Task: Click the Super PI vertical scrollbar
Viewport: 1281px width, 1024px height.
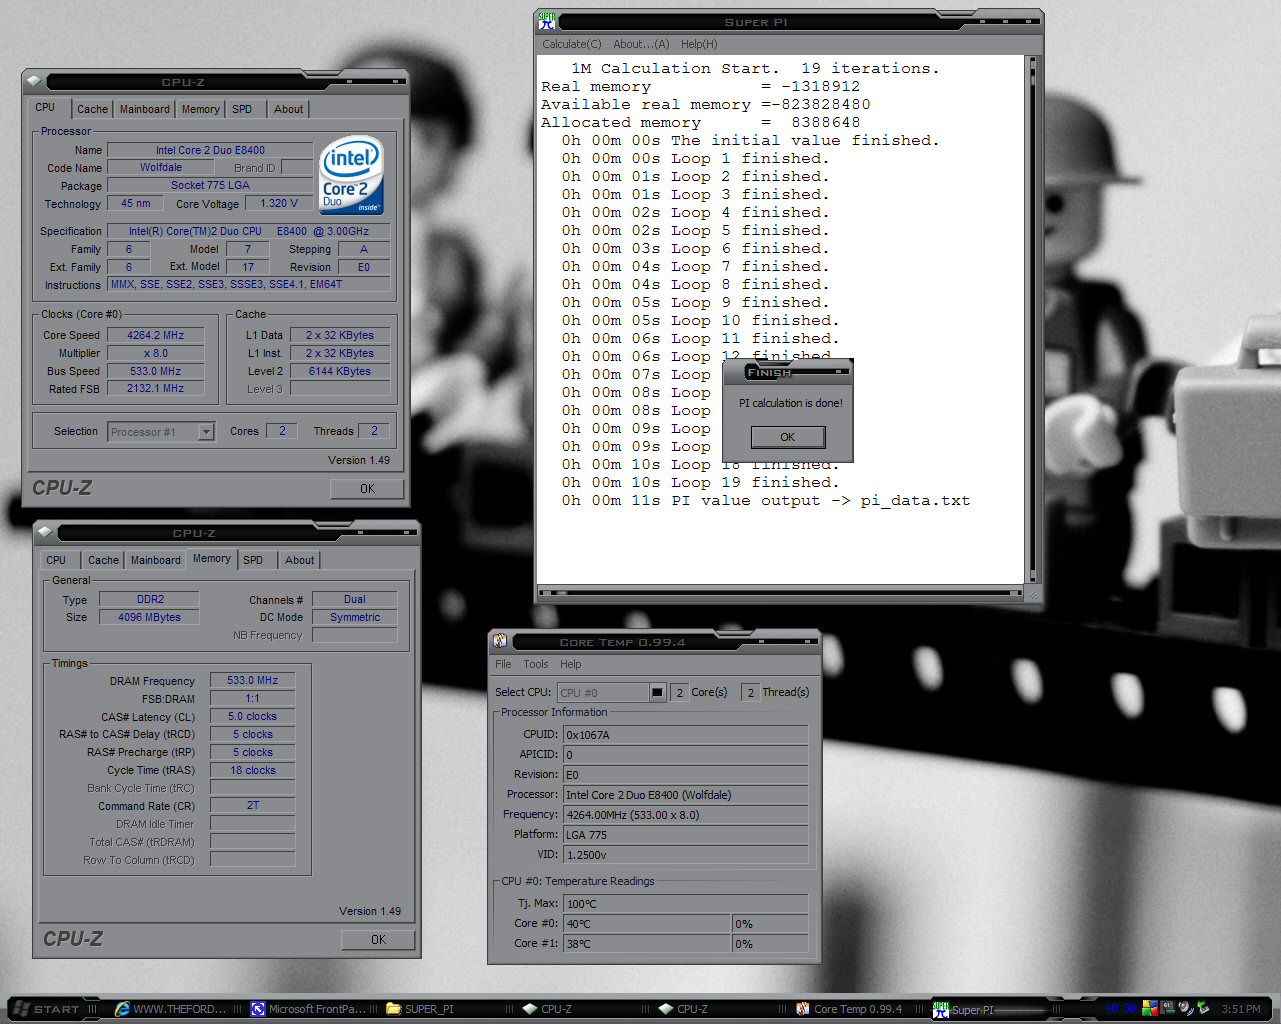Action: click(x=1032, y=319)
